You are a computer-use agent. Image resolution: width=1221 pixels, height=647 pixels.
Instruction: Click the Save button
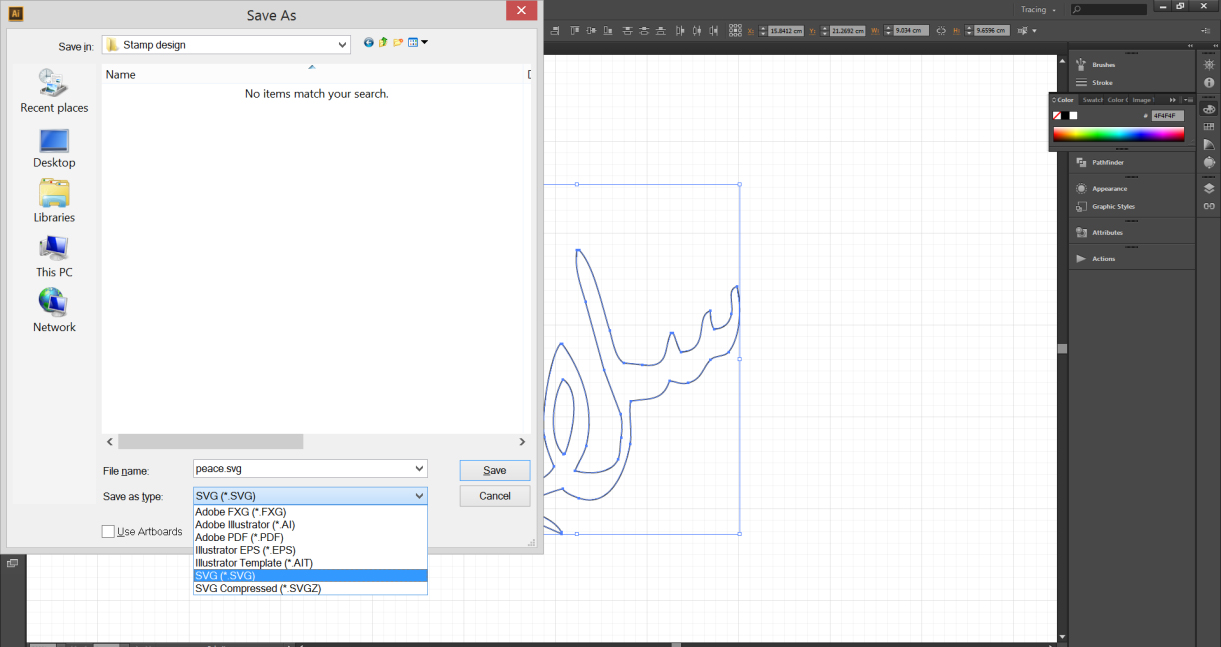[494, 470]
